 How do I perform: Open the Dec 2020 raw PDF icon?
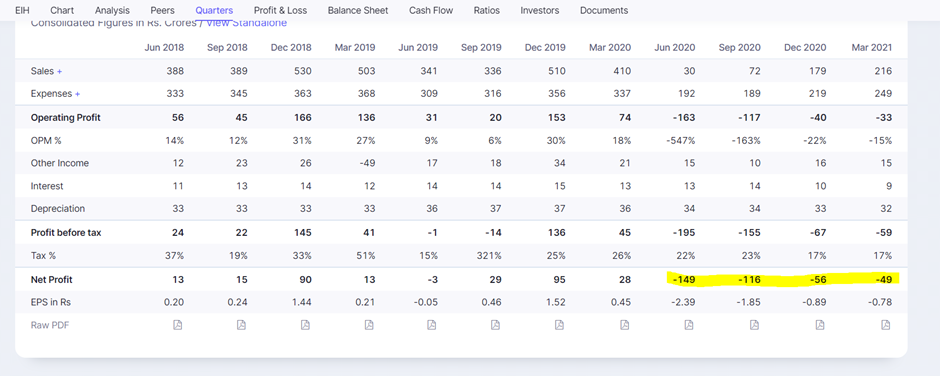tap(820, 325)
